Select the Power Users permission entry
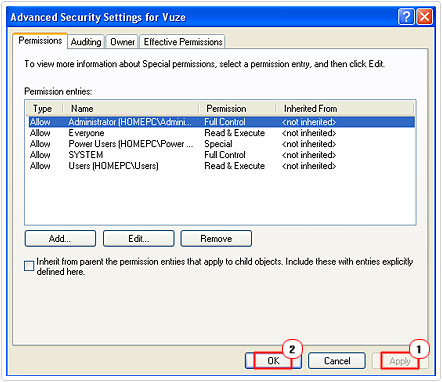Viewport: 442px width, 382px height. pyautogui.click(x=221, y=144)
